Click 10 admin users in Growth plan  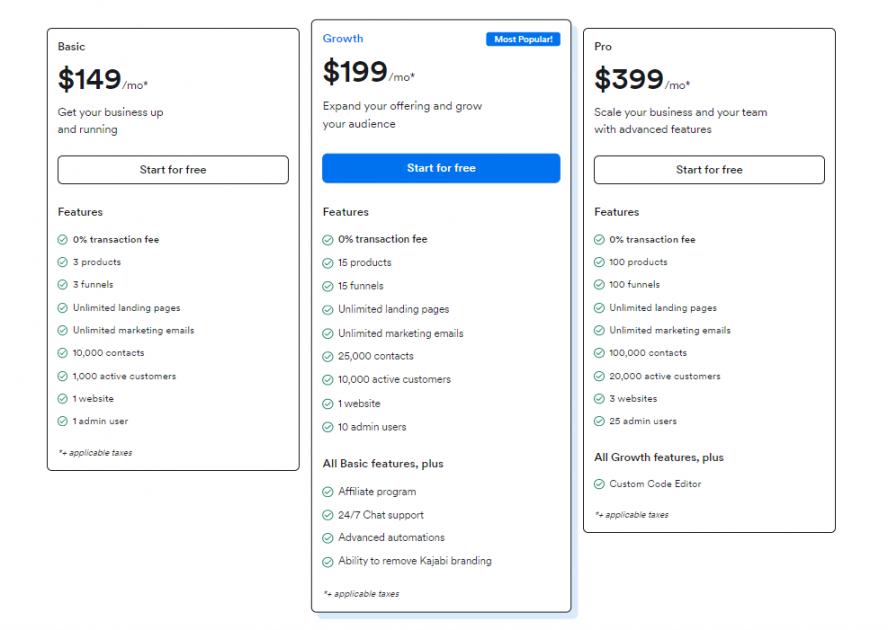tap(372, 427)
